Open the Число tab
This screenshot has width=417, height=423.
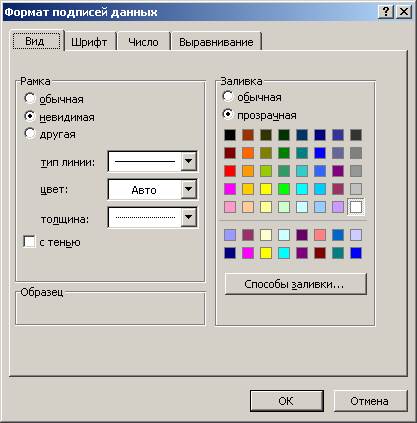(x=143, y=42)
